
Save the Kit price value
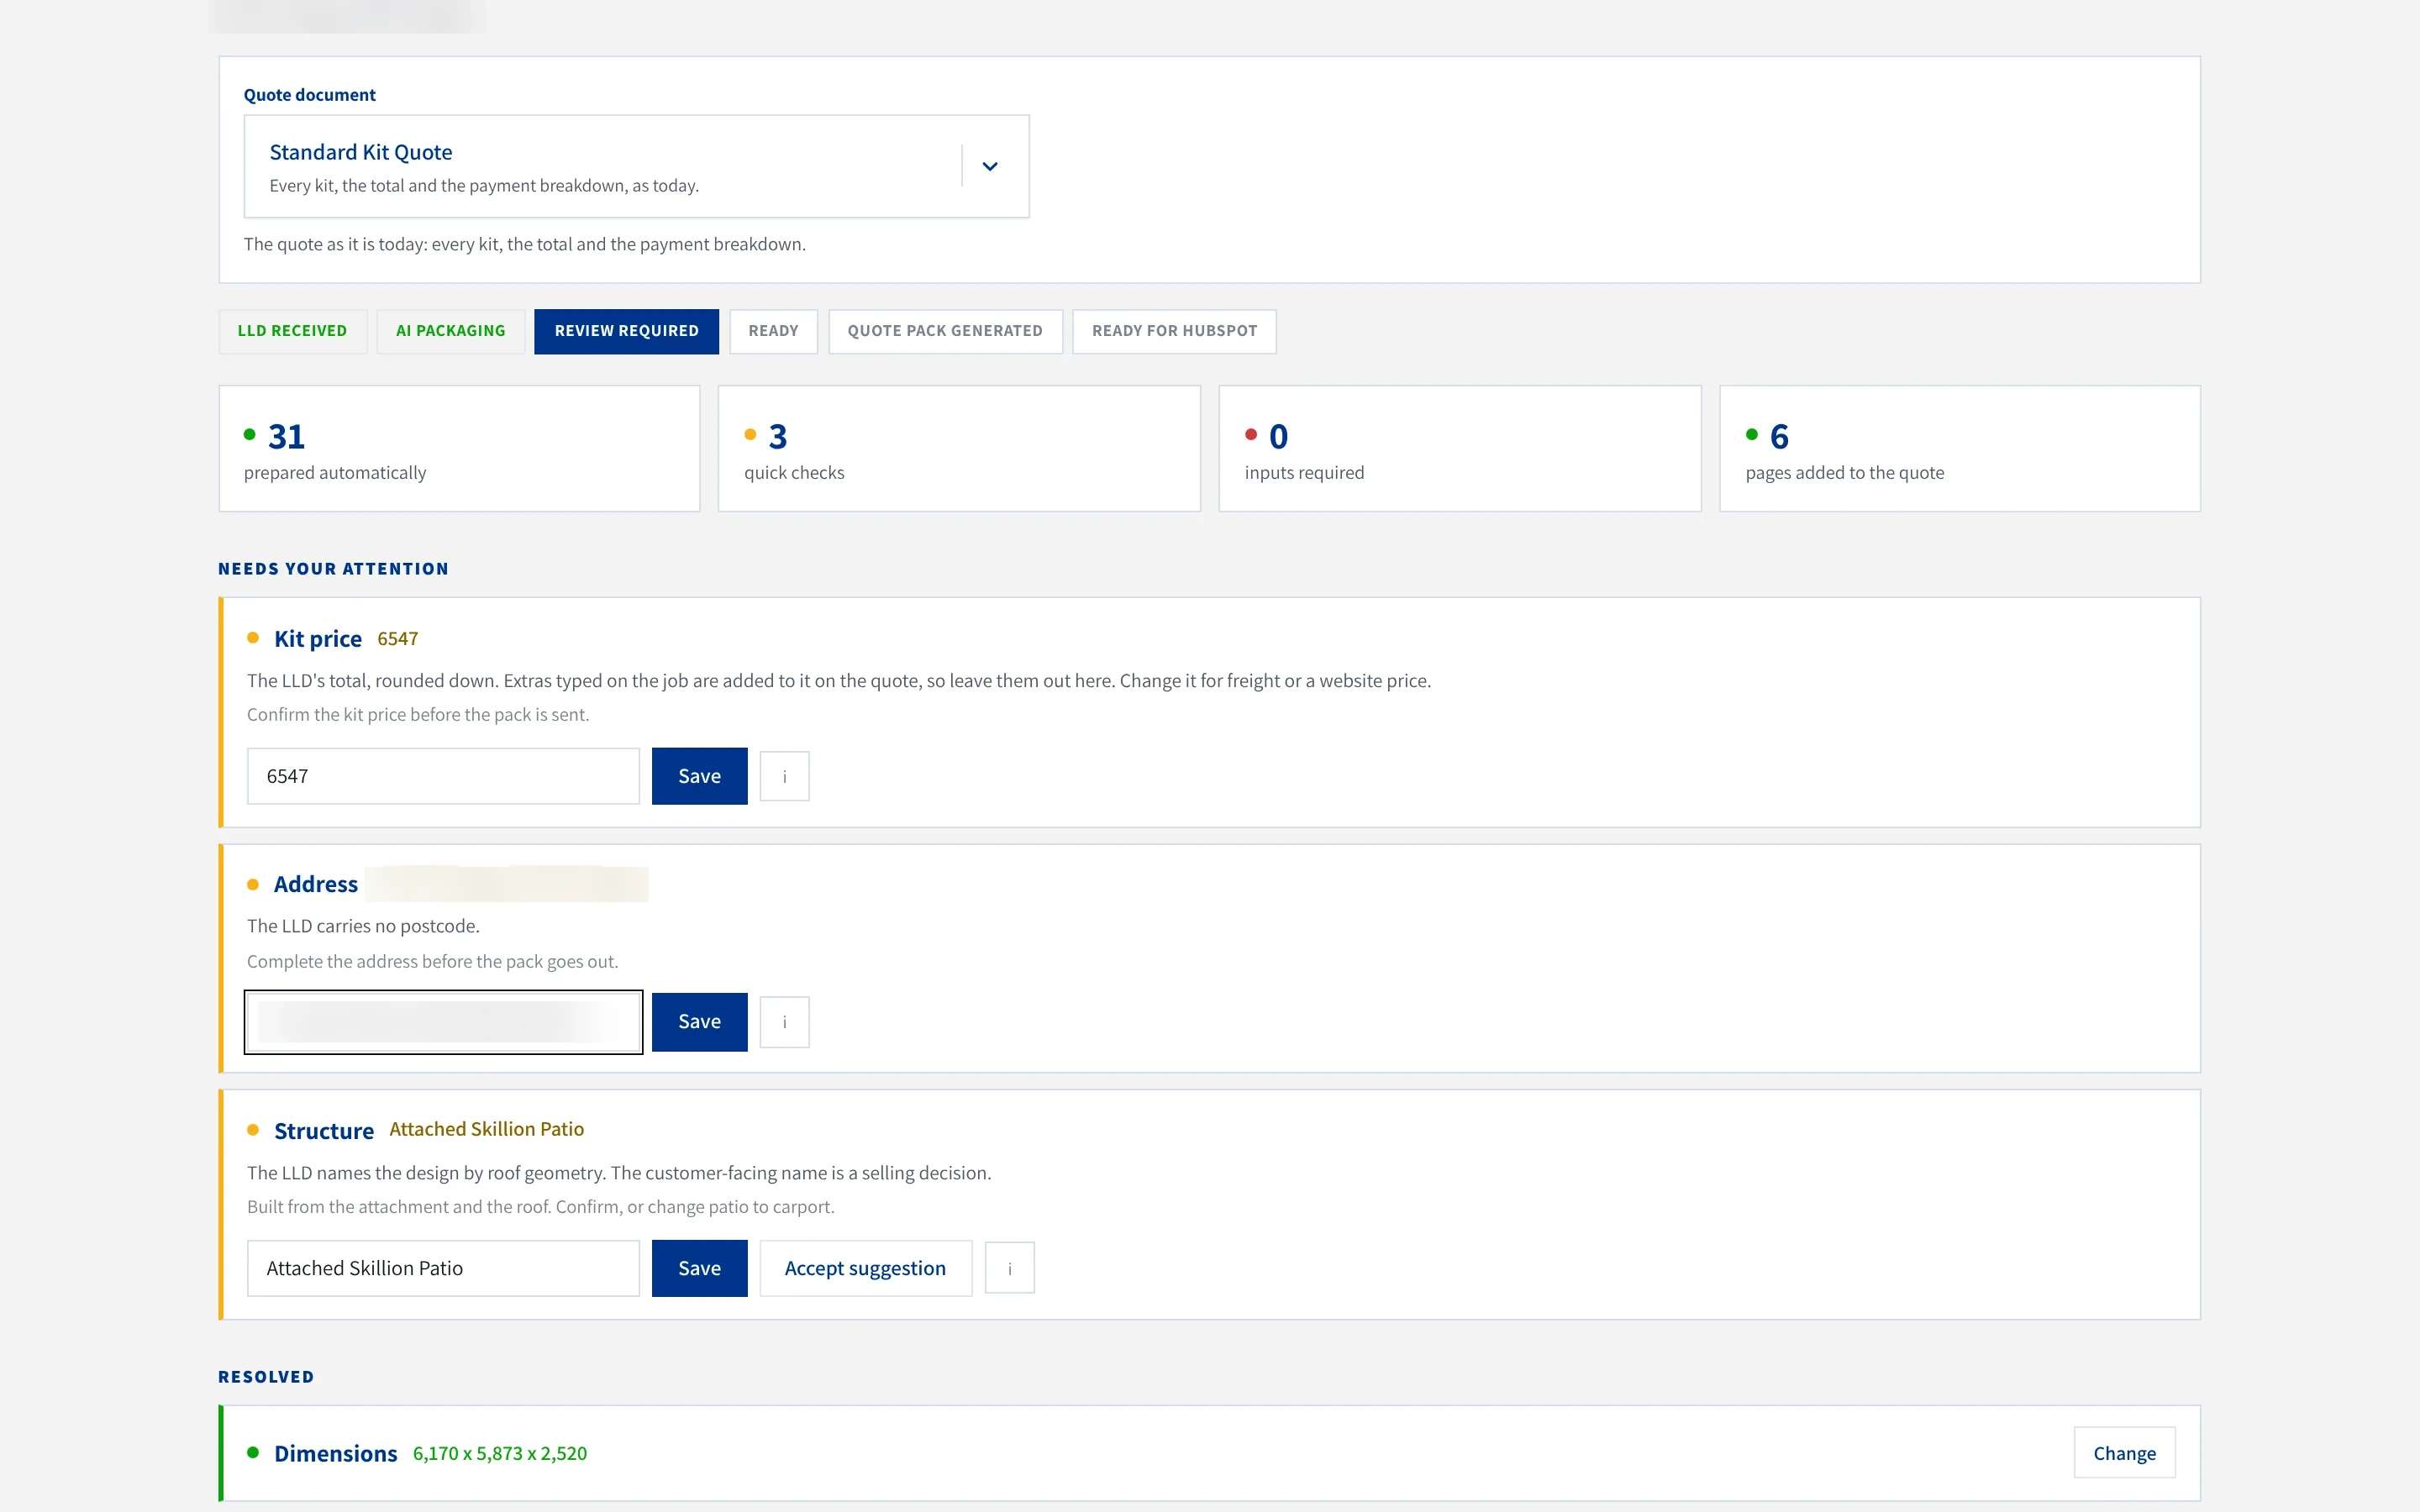[699, 776]
